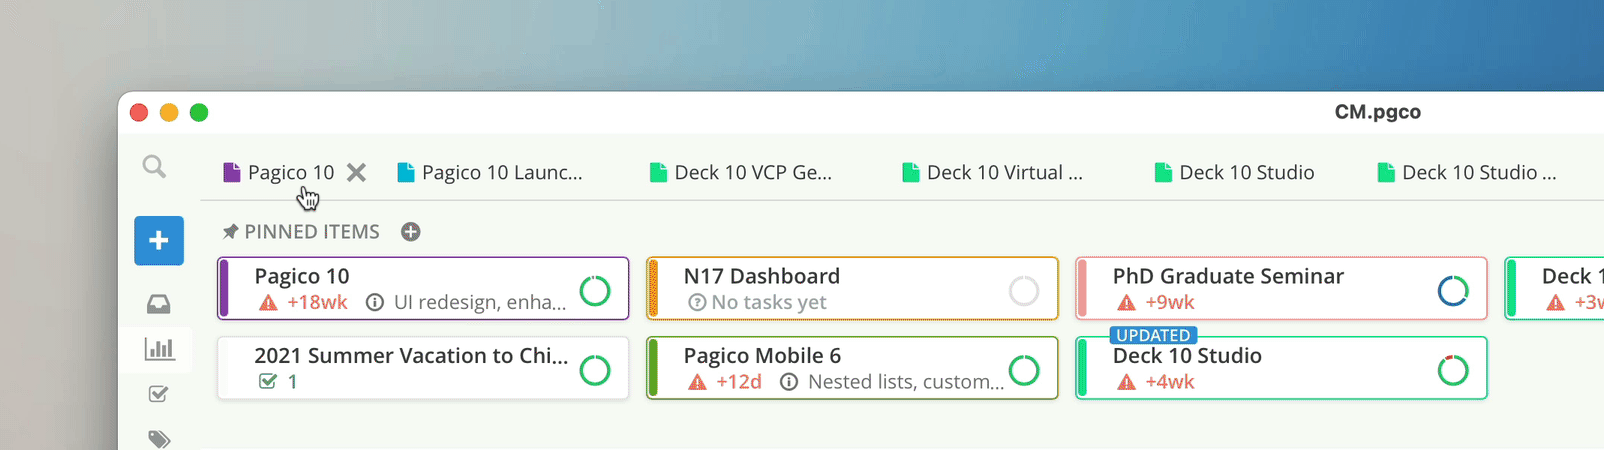Click the info icon on Pagico Mobile 6 card
This screenshot has height=450, width=1604.
789,381
